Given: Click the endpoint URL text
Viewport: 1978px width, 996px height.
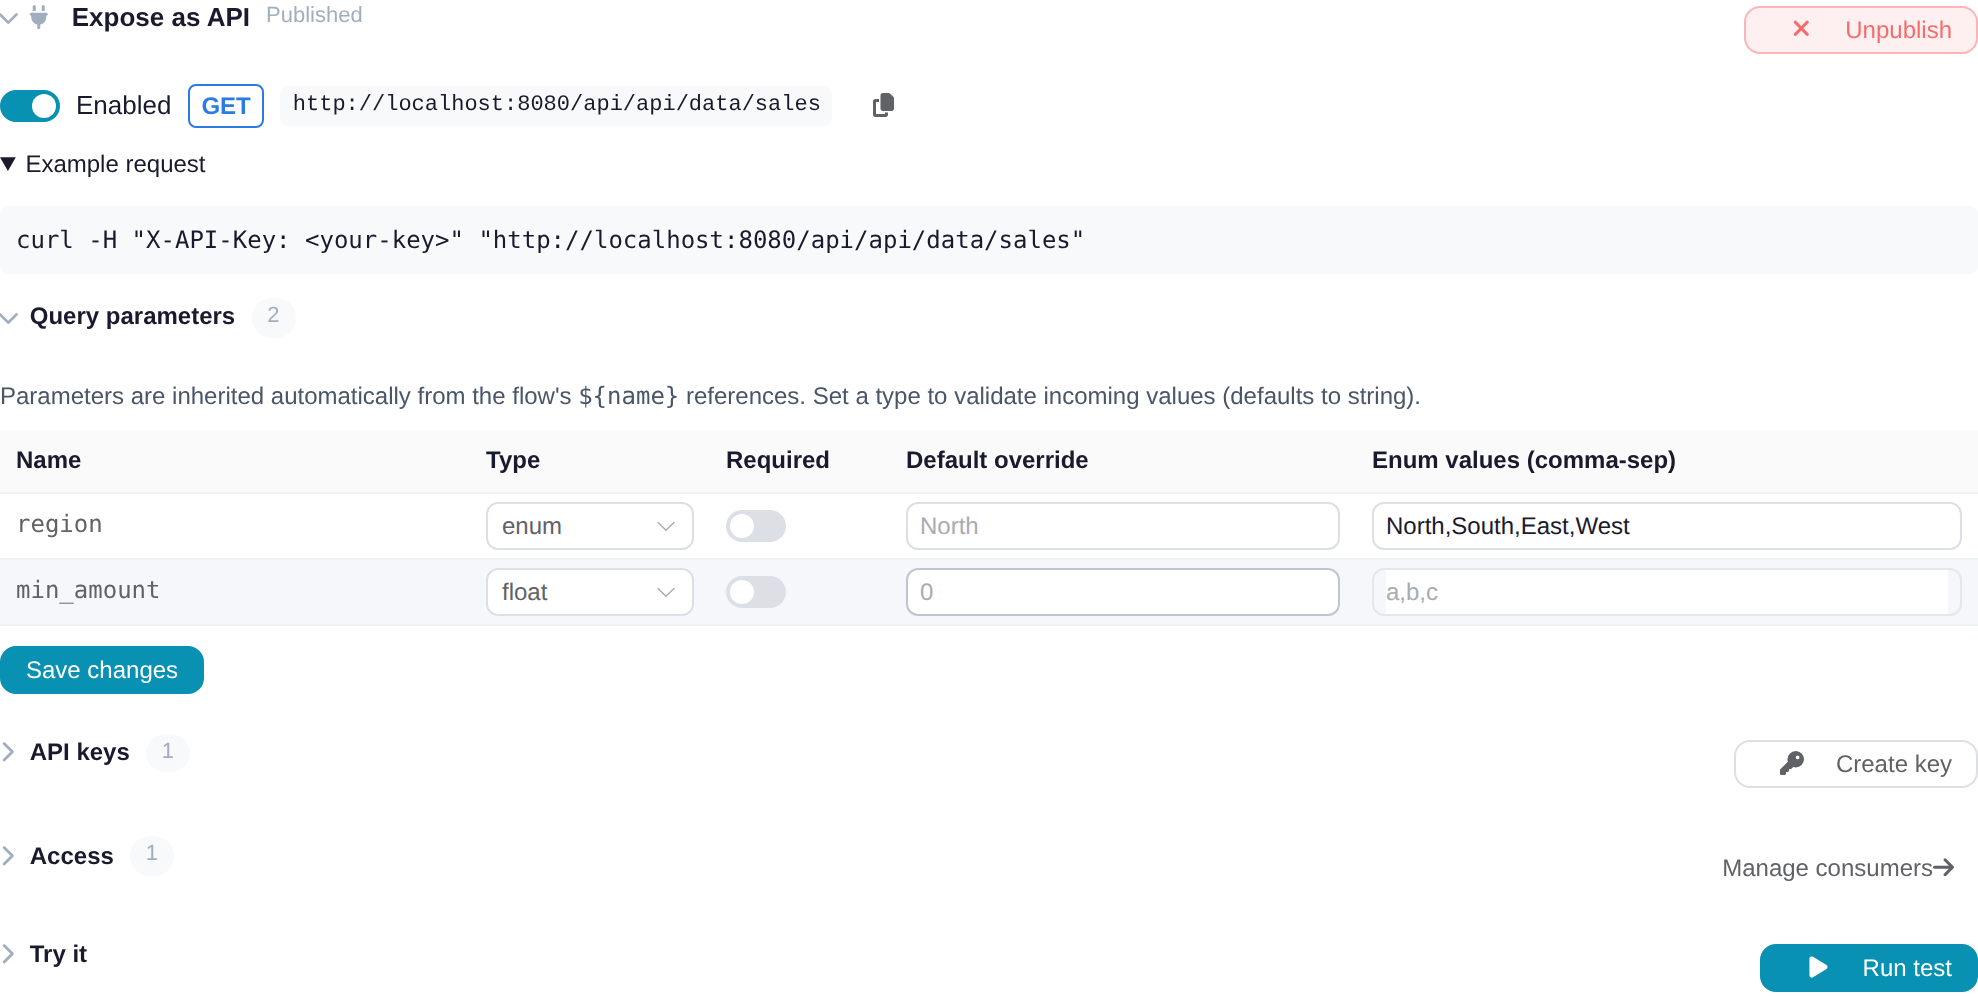Looking at the screenshot, I should pos(556,104).
